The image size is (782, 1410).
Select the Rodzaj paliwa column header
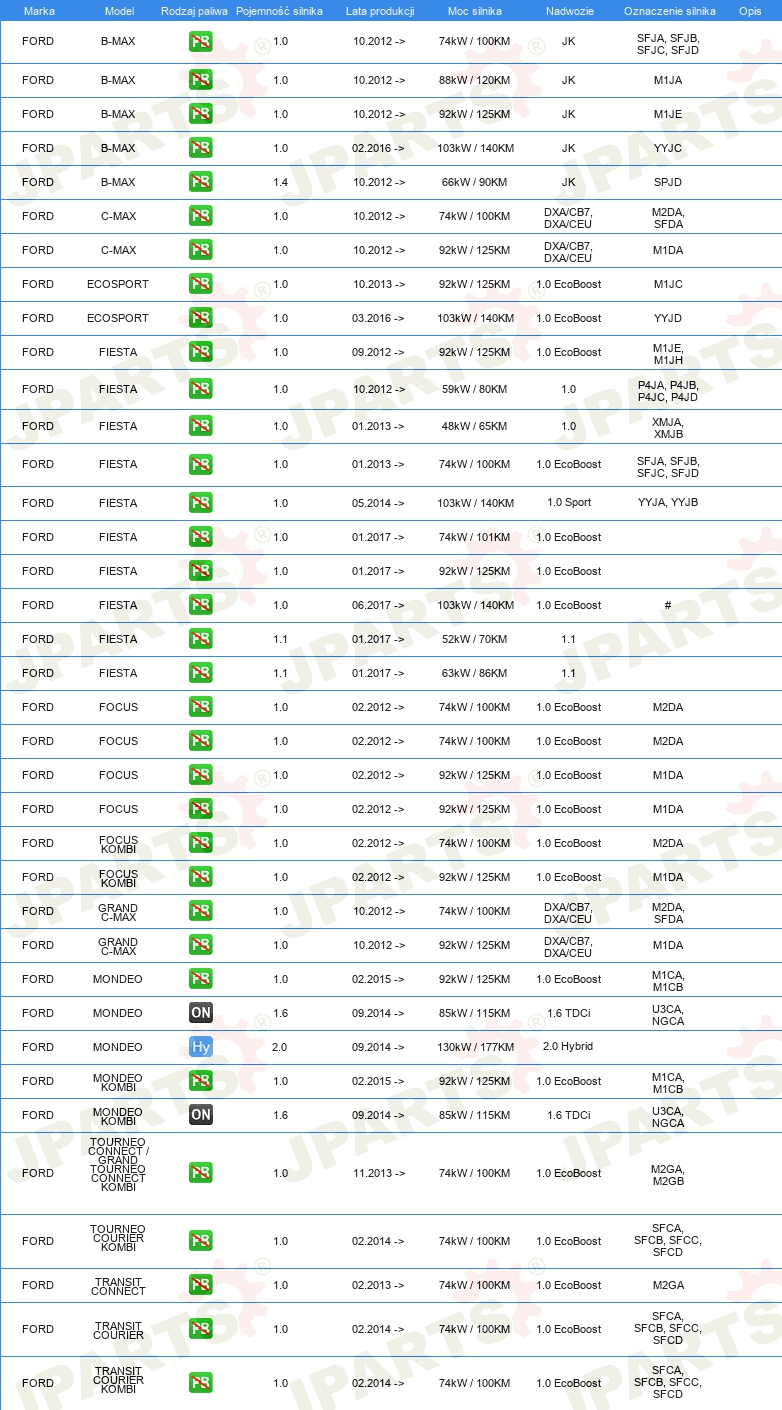click(x=195, y=10)
